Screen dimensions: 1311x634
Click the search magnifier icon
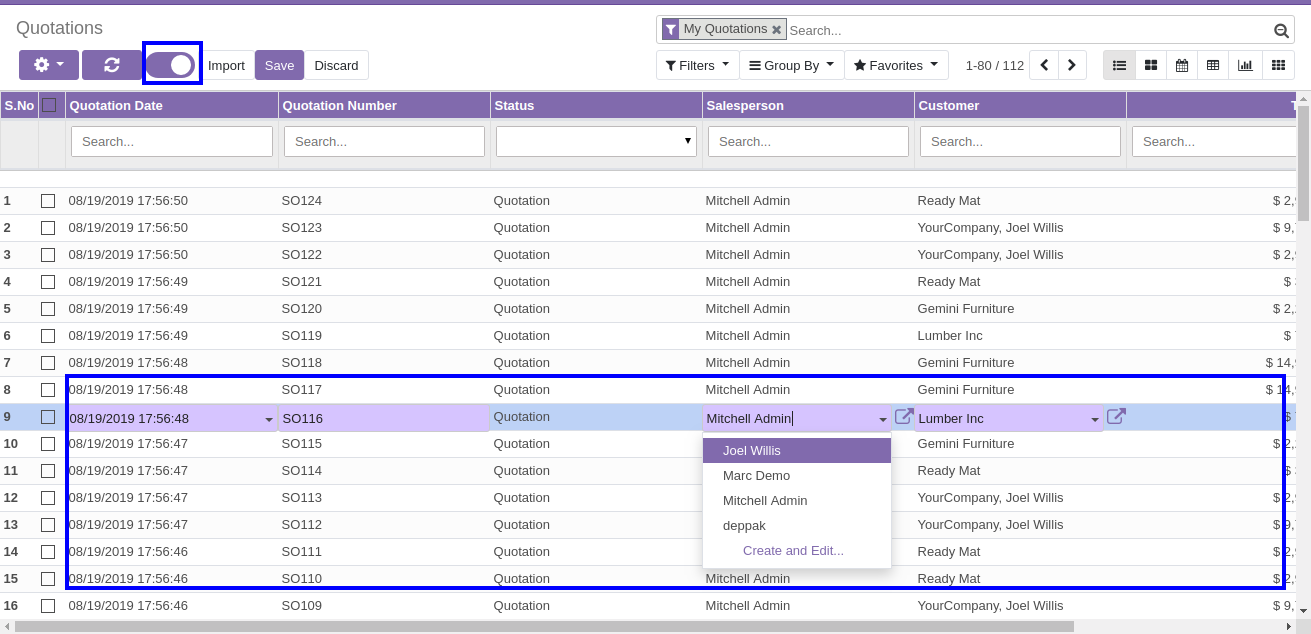click(1281, 31)
